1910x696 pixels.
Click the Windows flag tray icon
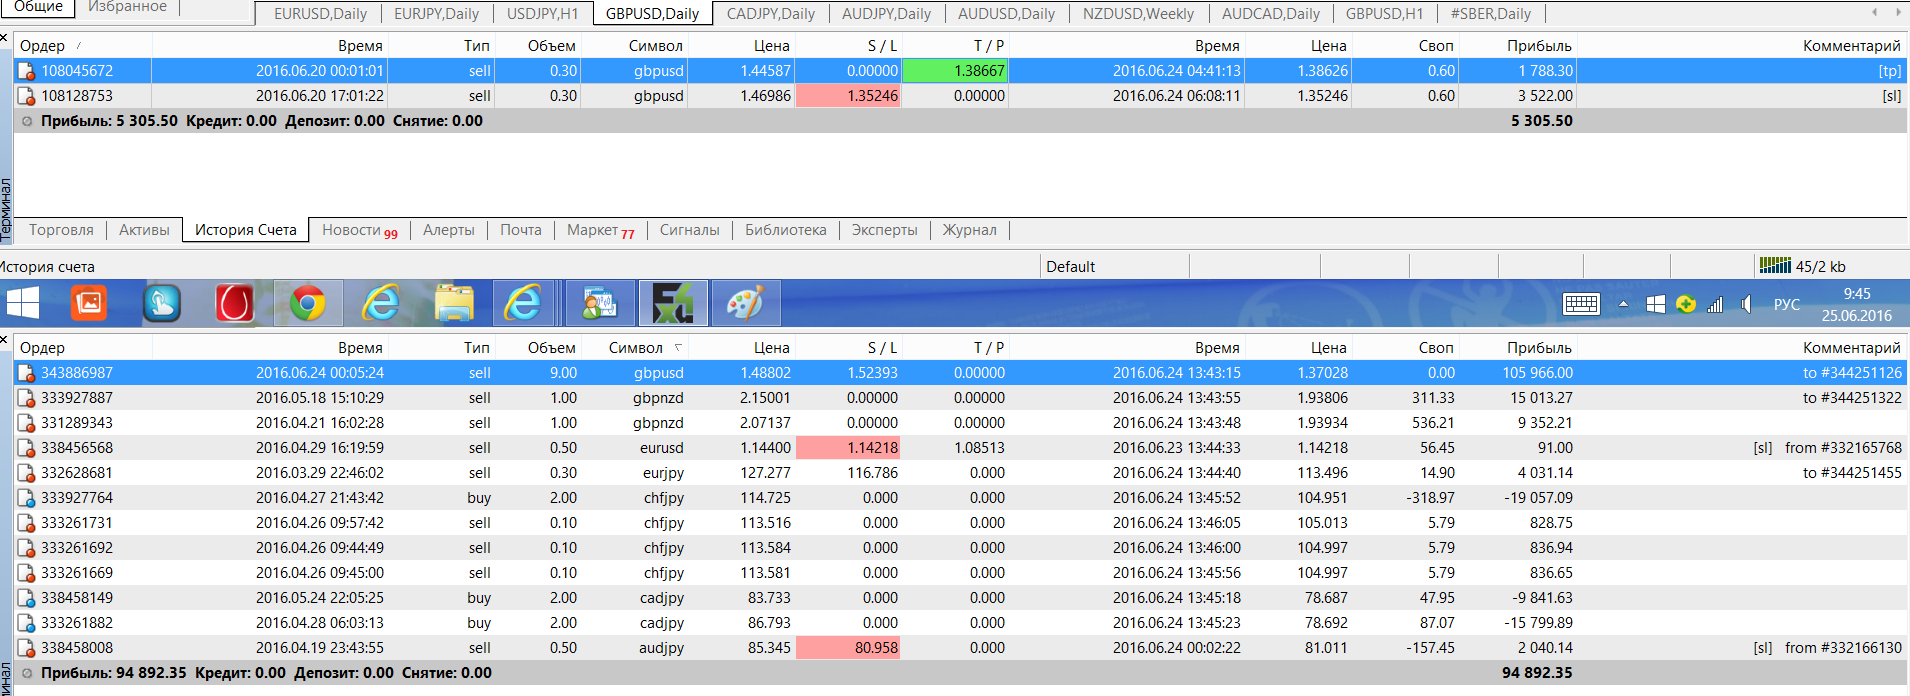(1655, 304)
